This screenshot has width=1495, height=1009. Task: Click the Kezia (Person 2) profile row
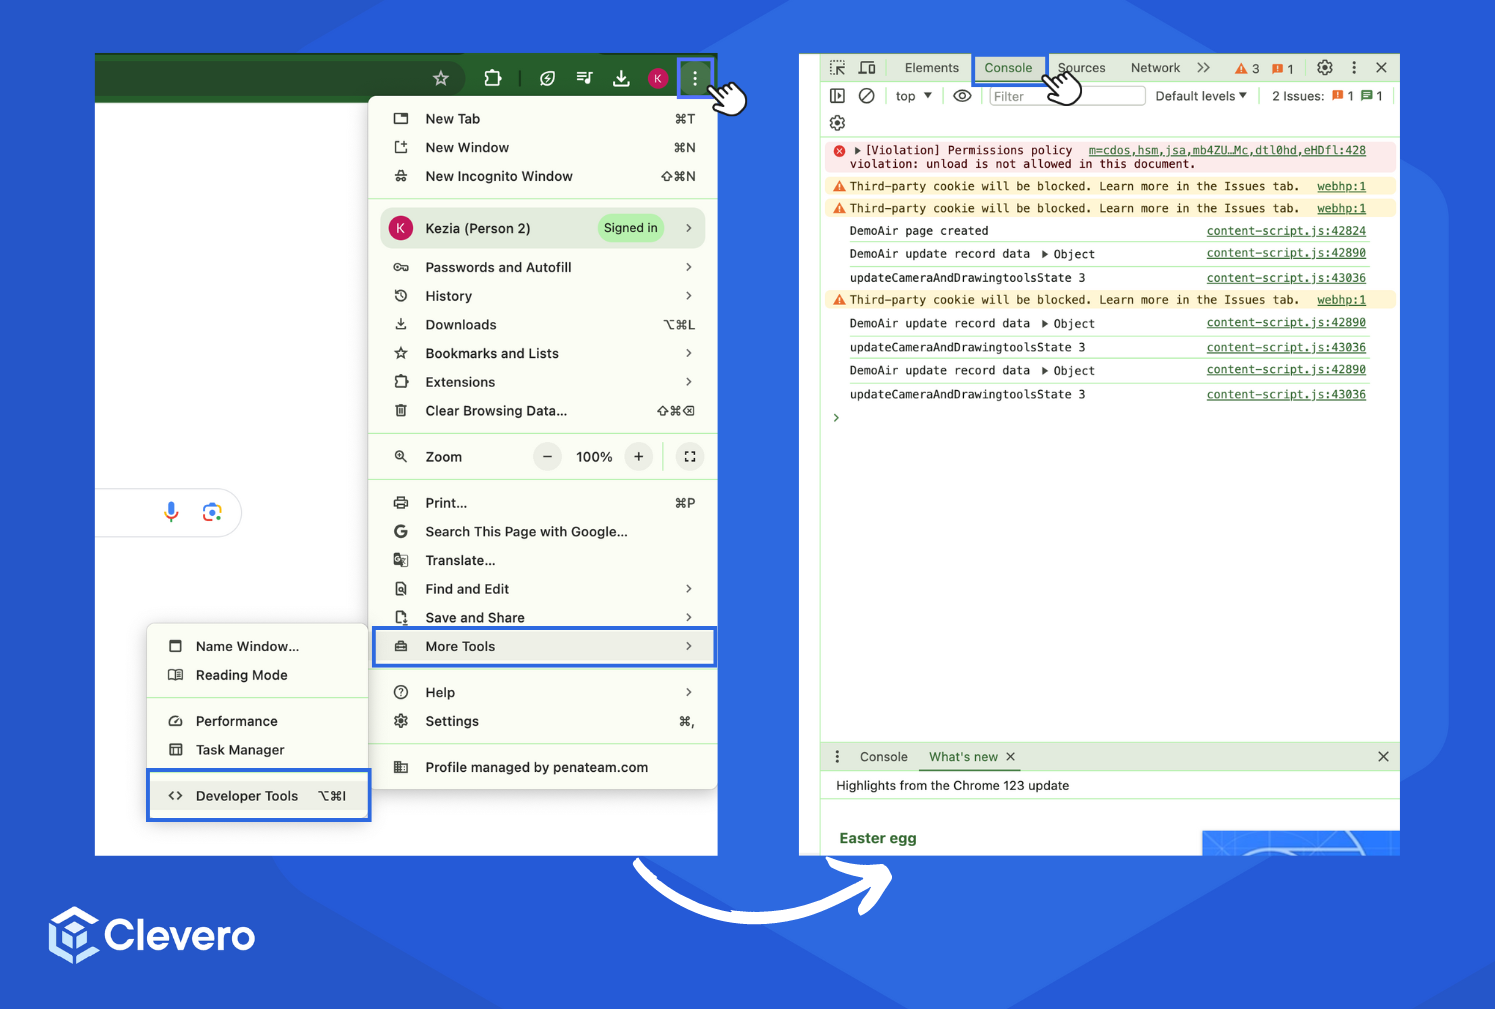pyautogui.click(x=543, y=228)
